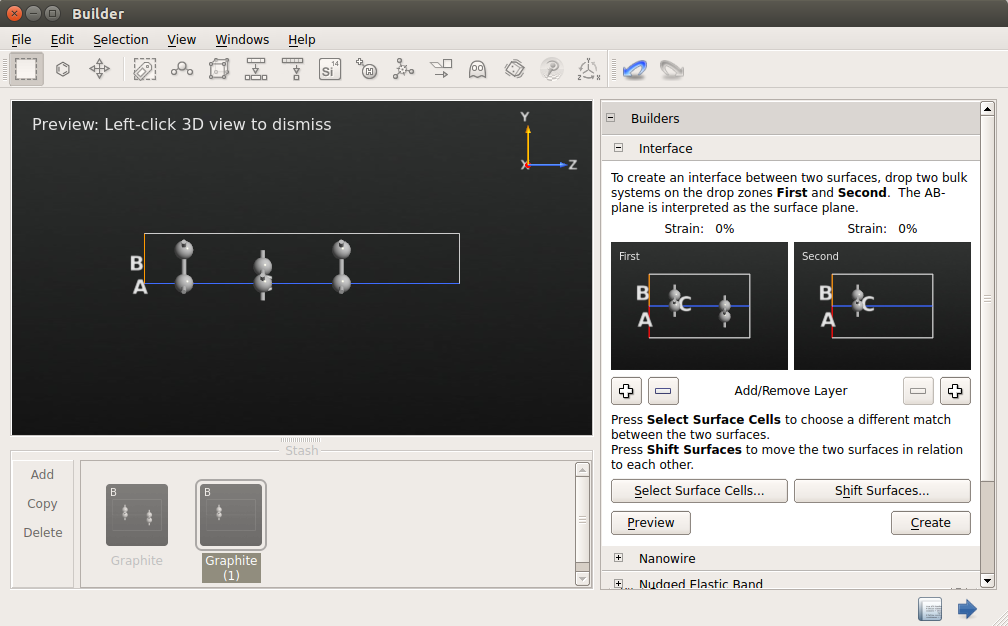
Task: Click the Builders panel scroll up arrow
Action: point(987,109)
